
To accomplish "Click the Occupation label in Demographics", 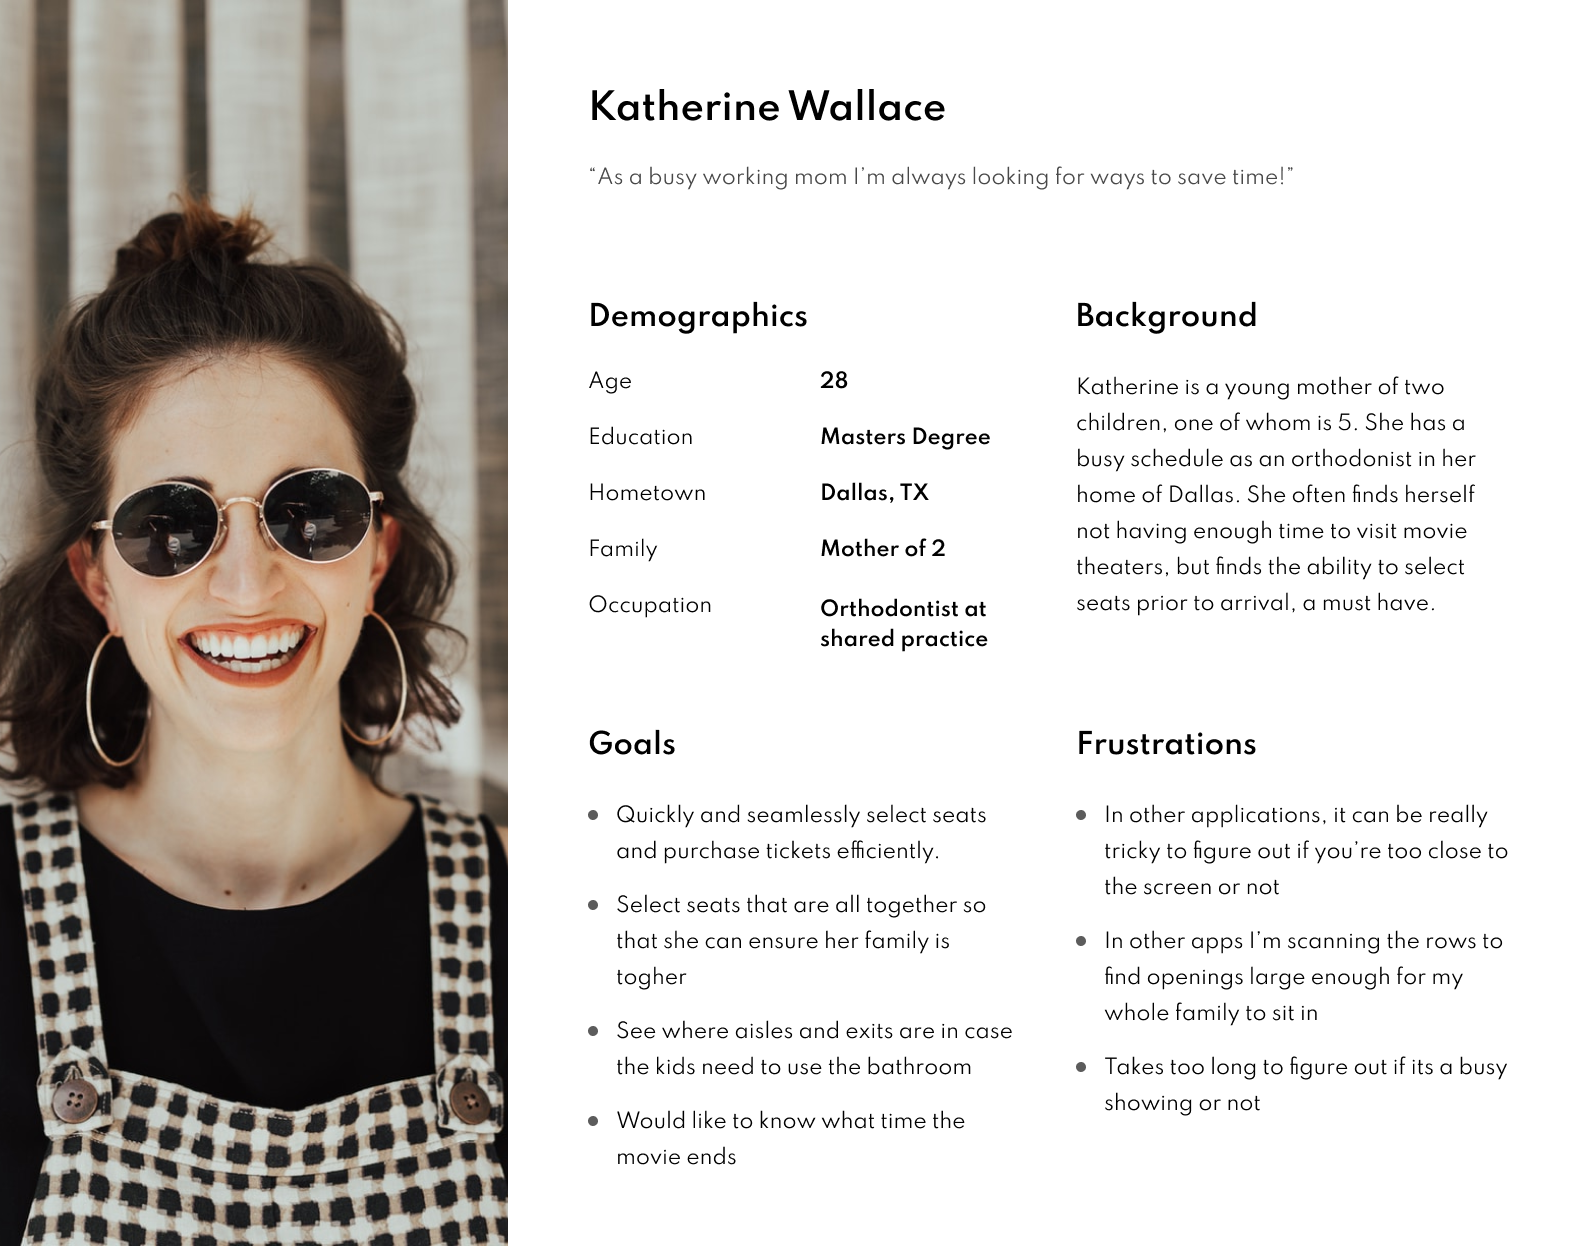I will click(650, 605).
